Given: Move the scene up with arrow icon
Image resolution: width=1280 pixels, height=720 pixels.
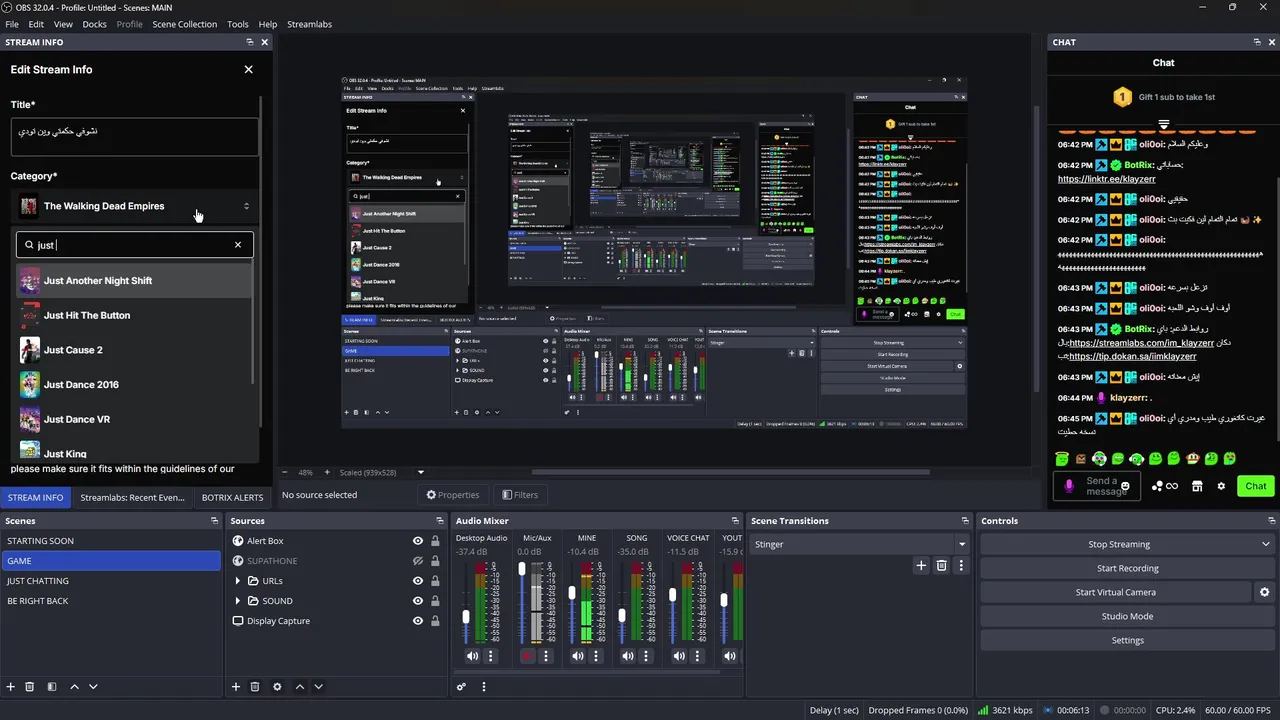Looking at the screenshot, I should 74,687.
